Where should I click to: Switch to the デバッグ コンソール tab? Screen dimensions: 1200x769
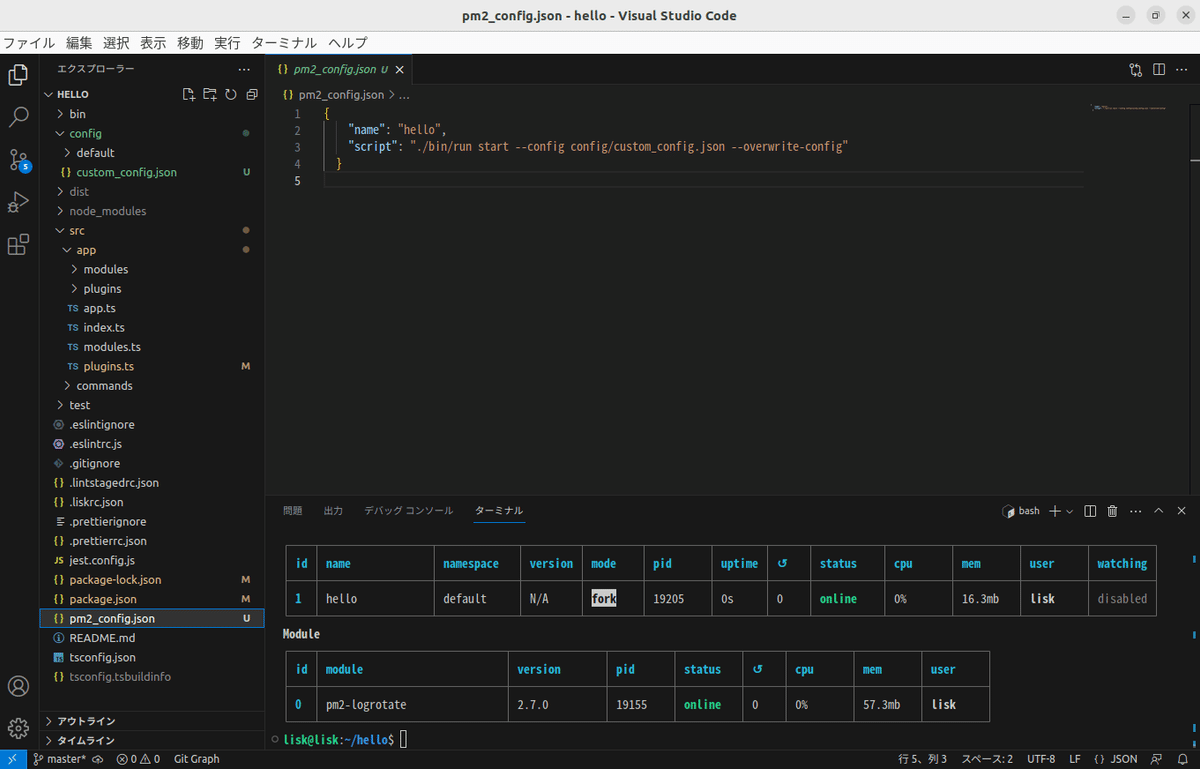pos(408,511)
